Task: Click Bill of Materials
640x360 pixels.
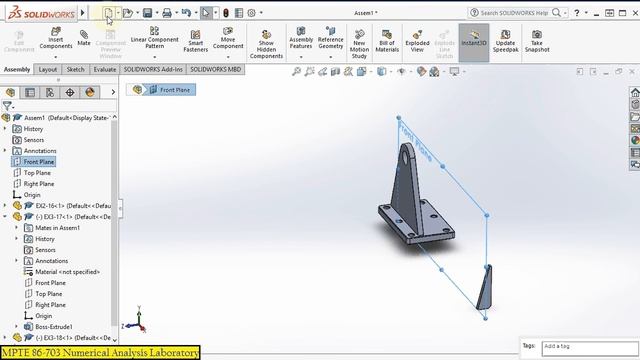Action: point(387,41)
